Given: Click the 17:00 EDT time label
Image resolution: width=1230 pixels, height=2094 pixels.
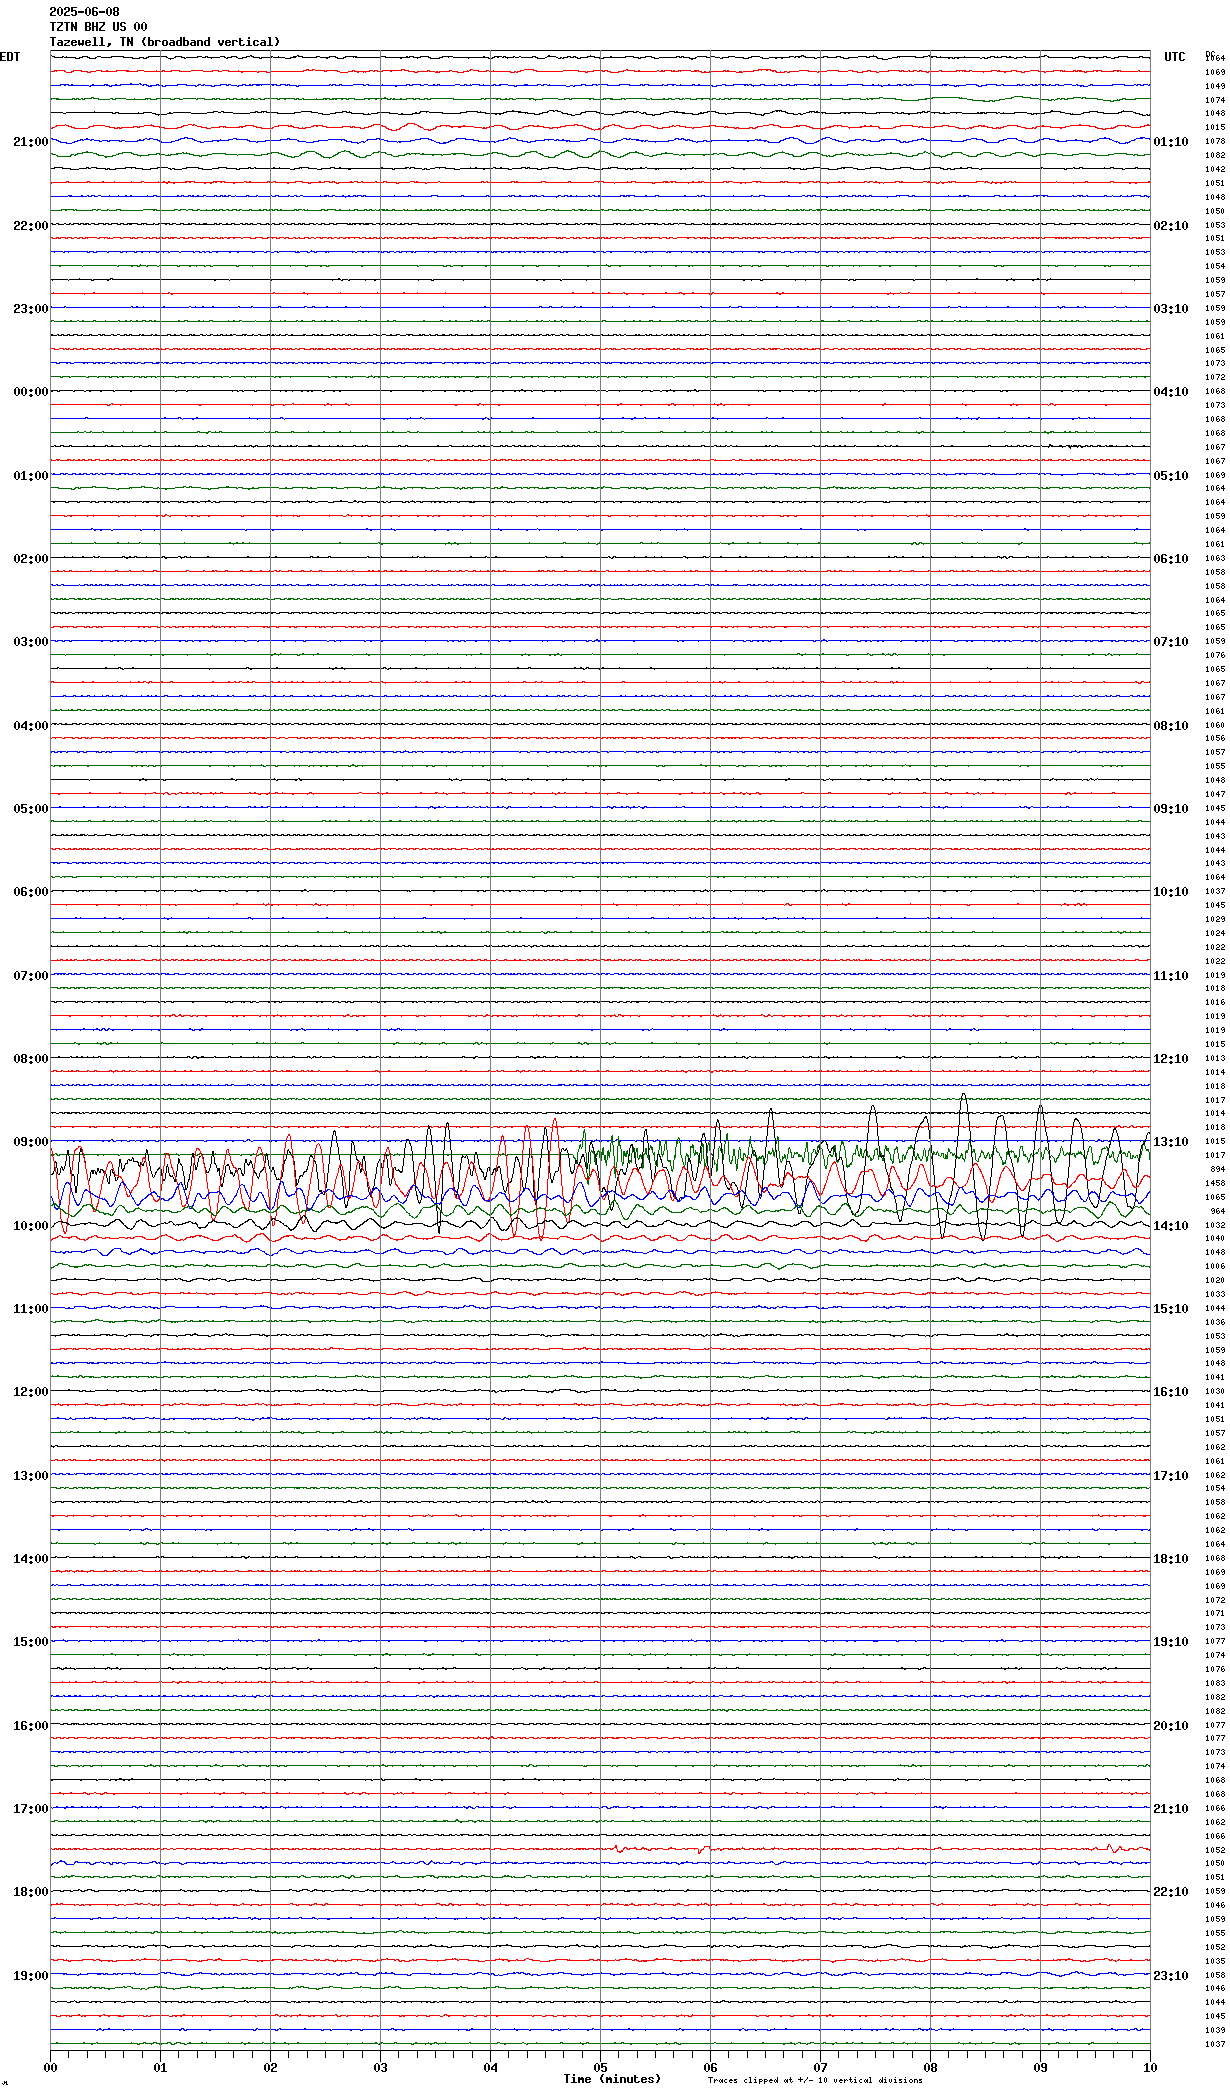Looking at the screenshot, I should [31, 1809].
